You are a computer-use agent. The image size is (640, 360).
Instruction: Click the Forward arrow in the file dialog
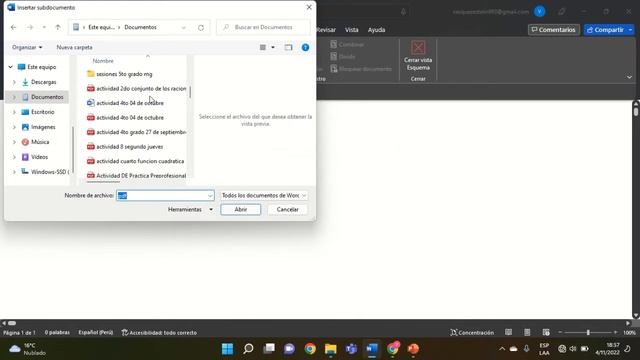[x=30, y=27]
